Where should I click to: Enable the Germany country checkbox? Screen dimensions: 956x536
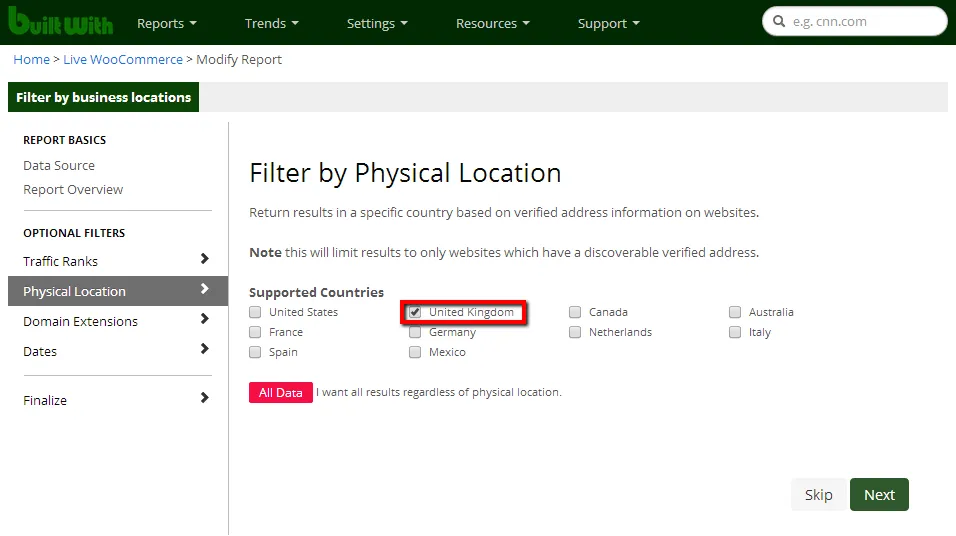pyautogui.click(x=415, y=332)
